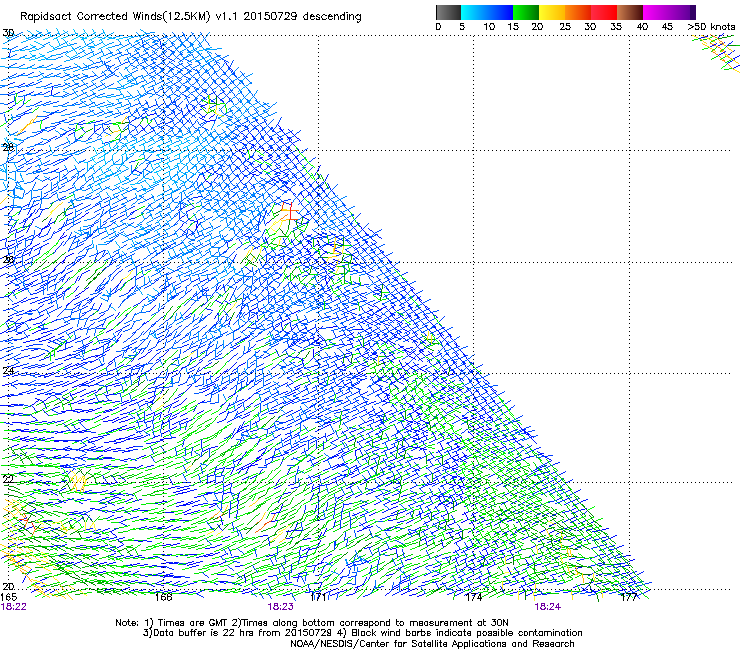Click the purple time label 18:24

click(x=547, y=607)
